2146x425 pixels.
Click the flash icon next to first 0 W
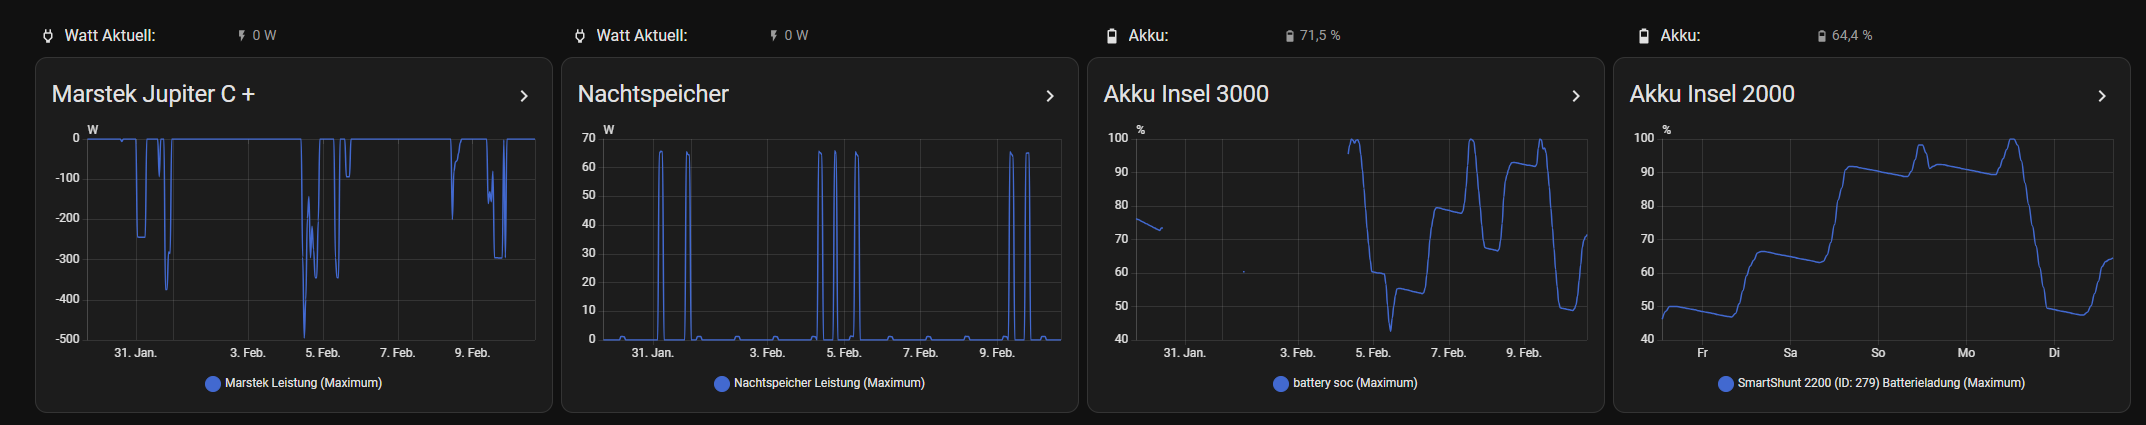pyautogui.click(x=242, y=36)
